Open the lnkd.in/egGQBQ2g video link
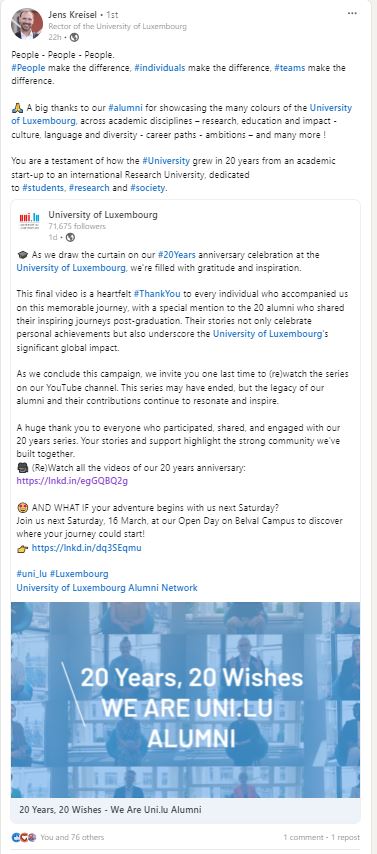Image resolution: width=377 pixels, height=854 pixels. [x=72, y=481]
